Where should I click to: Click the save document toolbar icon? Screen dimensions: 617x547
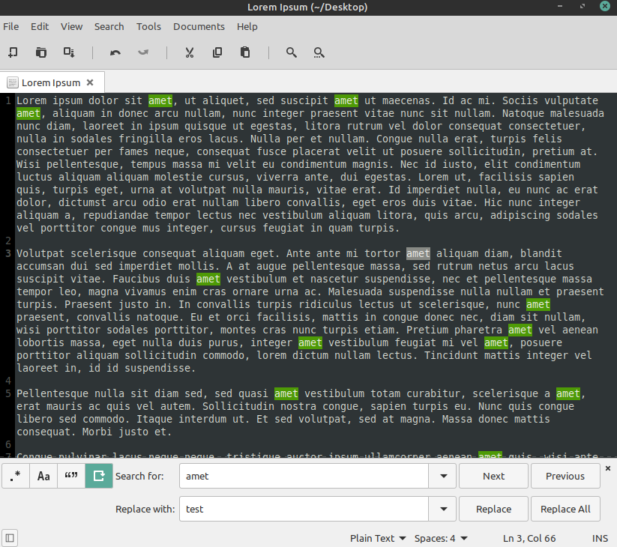[x=69, y=52]
